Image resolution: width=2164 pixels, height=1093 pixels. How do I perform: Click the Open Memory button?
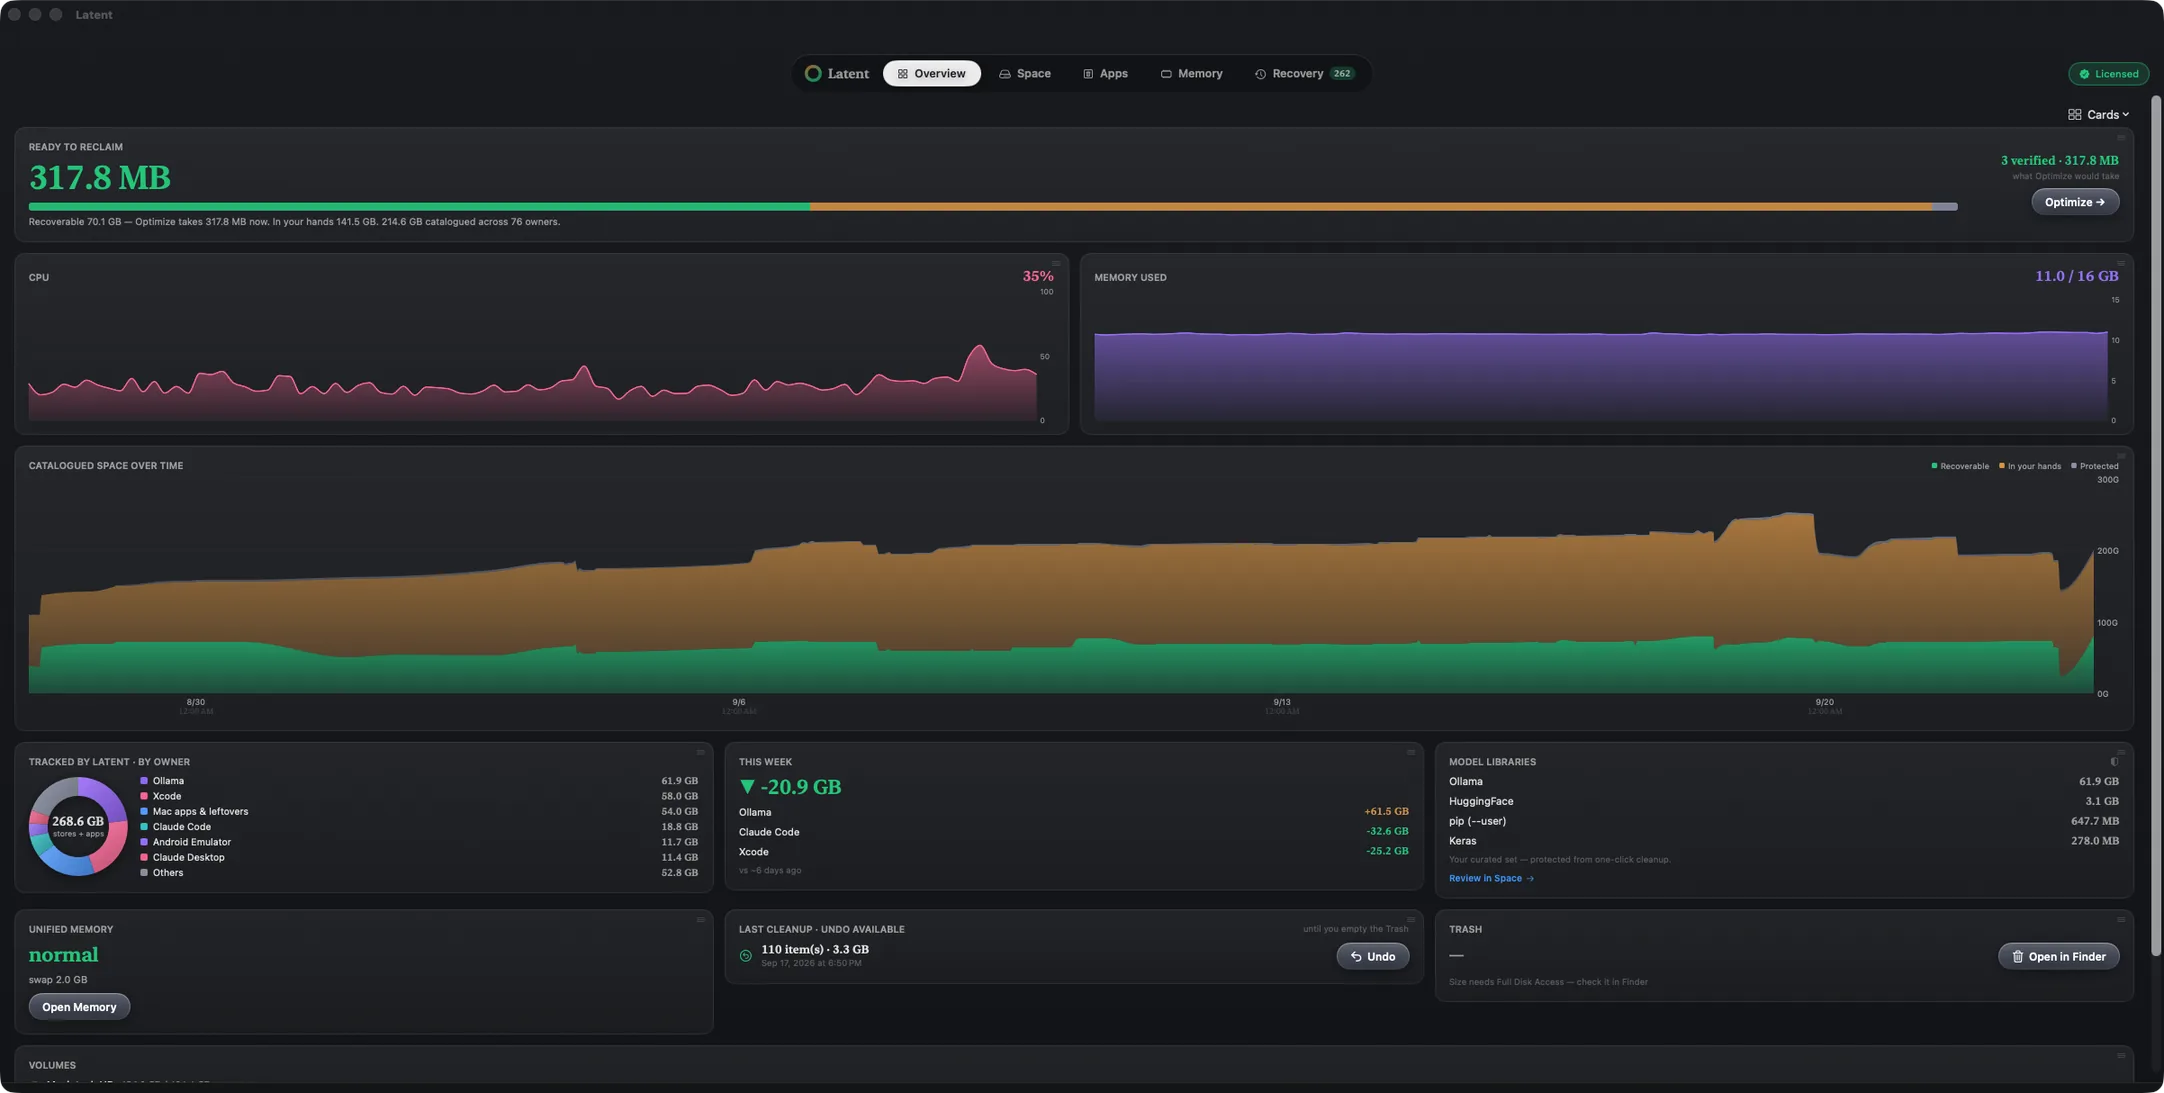click(79, 1007)
